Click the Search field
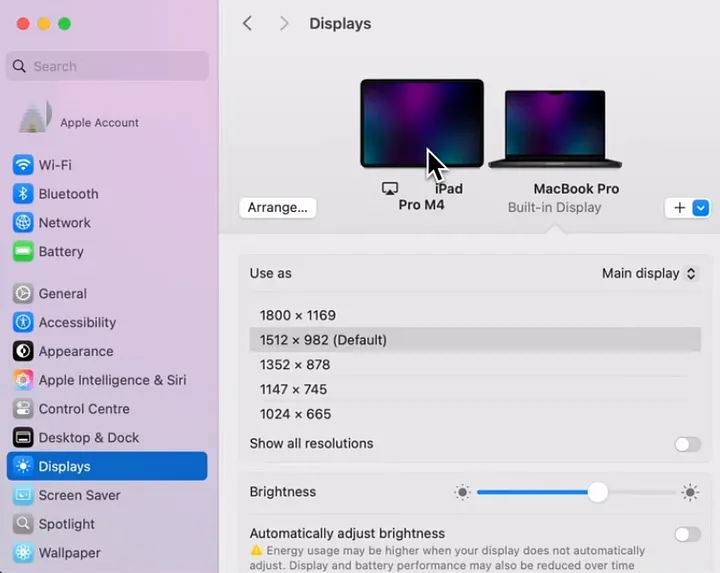 (x=107, y=66)
